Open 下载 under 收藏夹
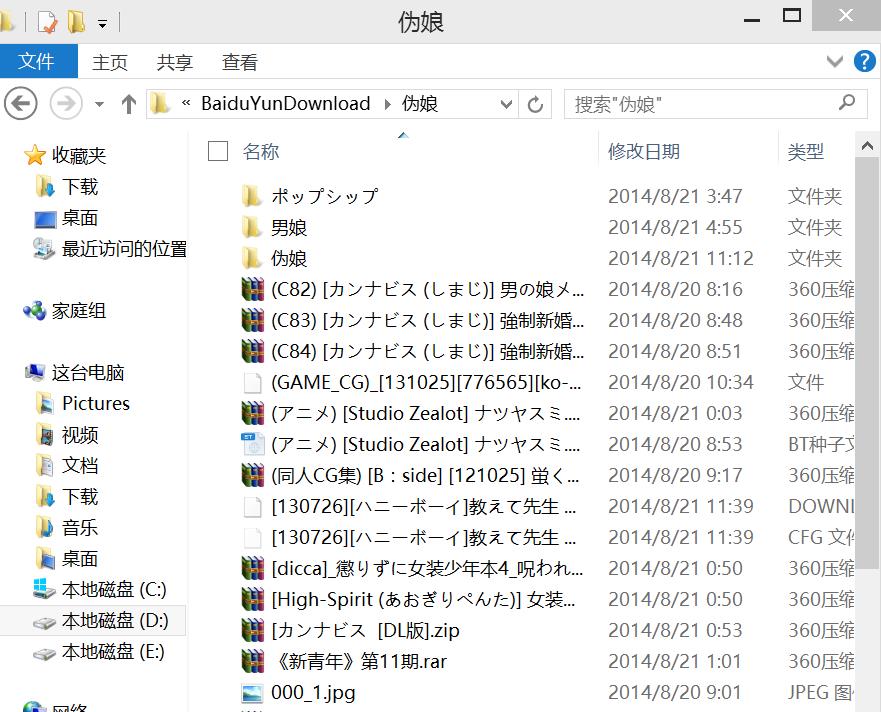This screenshot has width=881, height=712. coord(80,187)
